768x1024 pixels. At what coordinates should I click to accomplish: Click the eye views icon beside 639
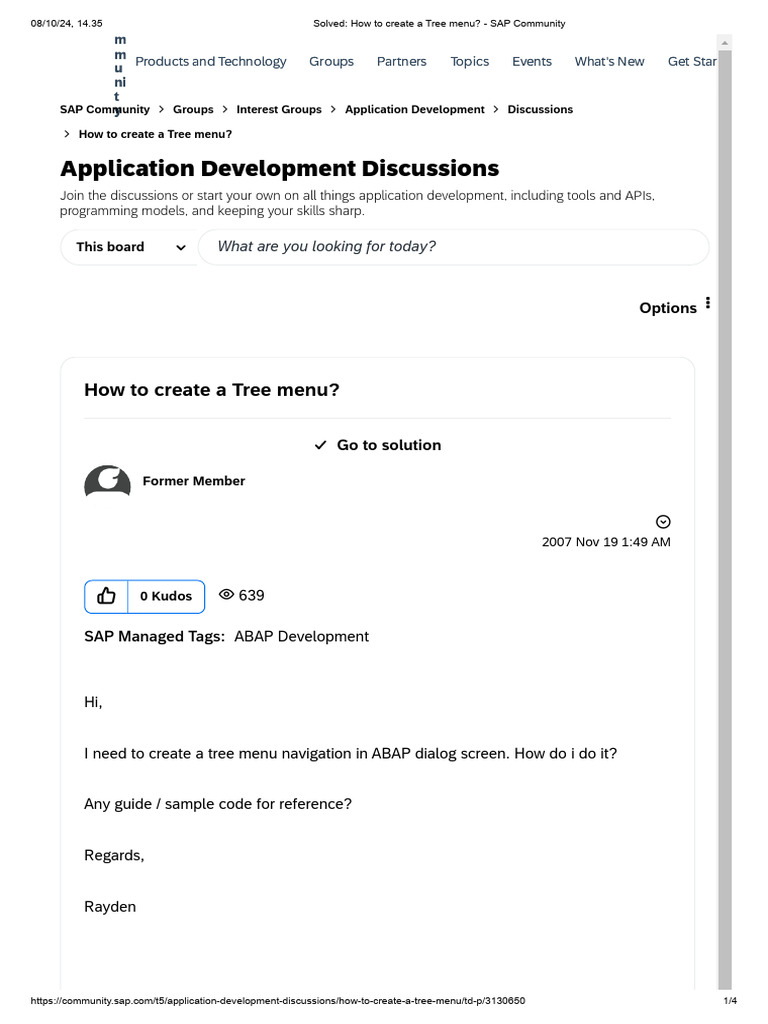coord(226,594)
